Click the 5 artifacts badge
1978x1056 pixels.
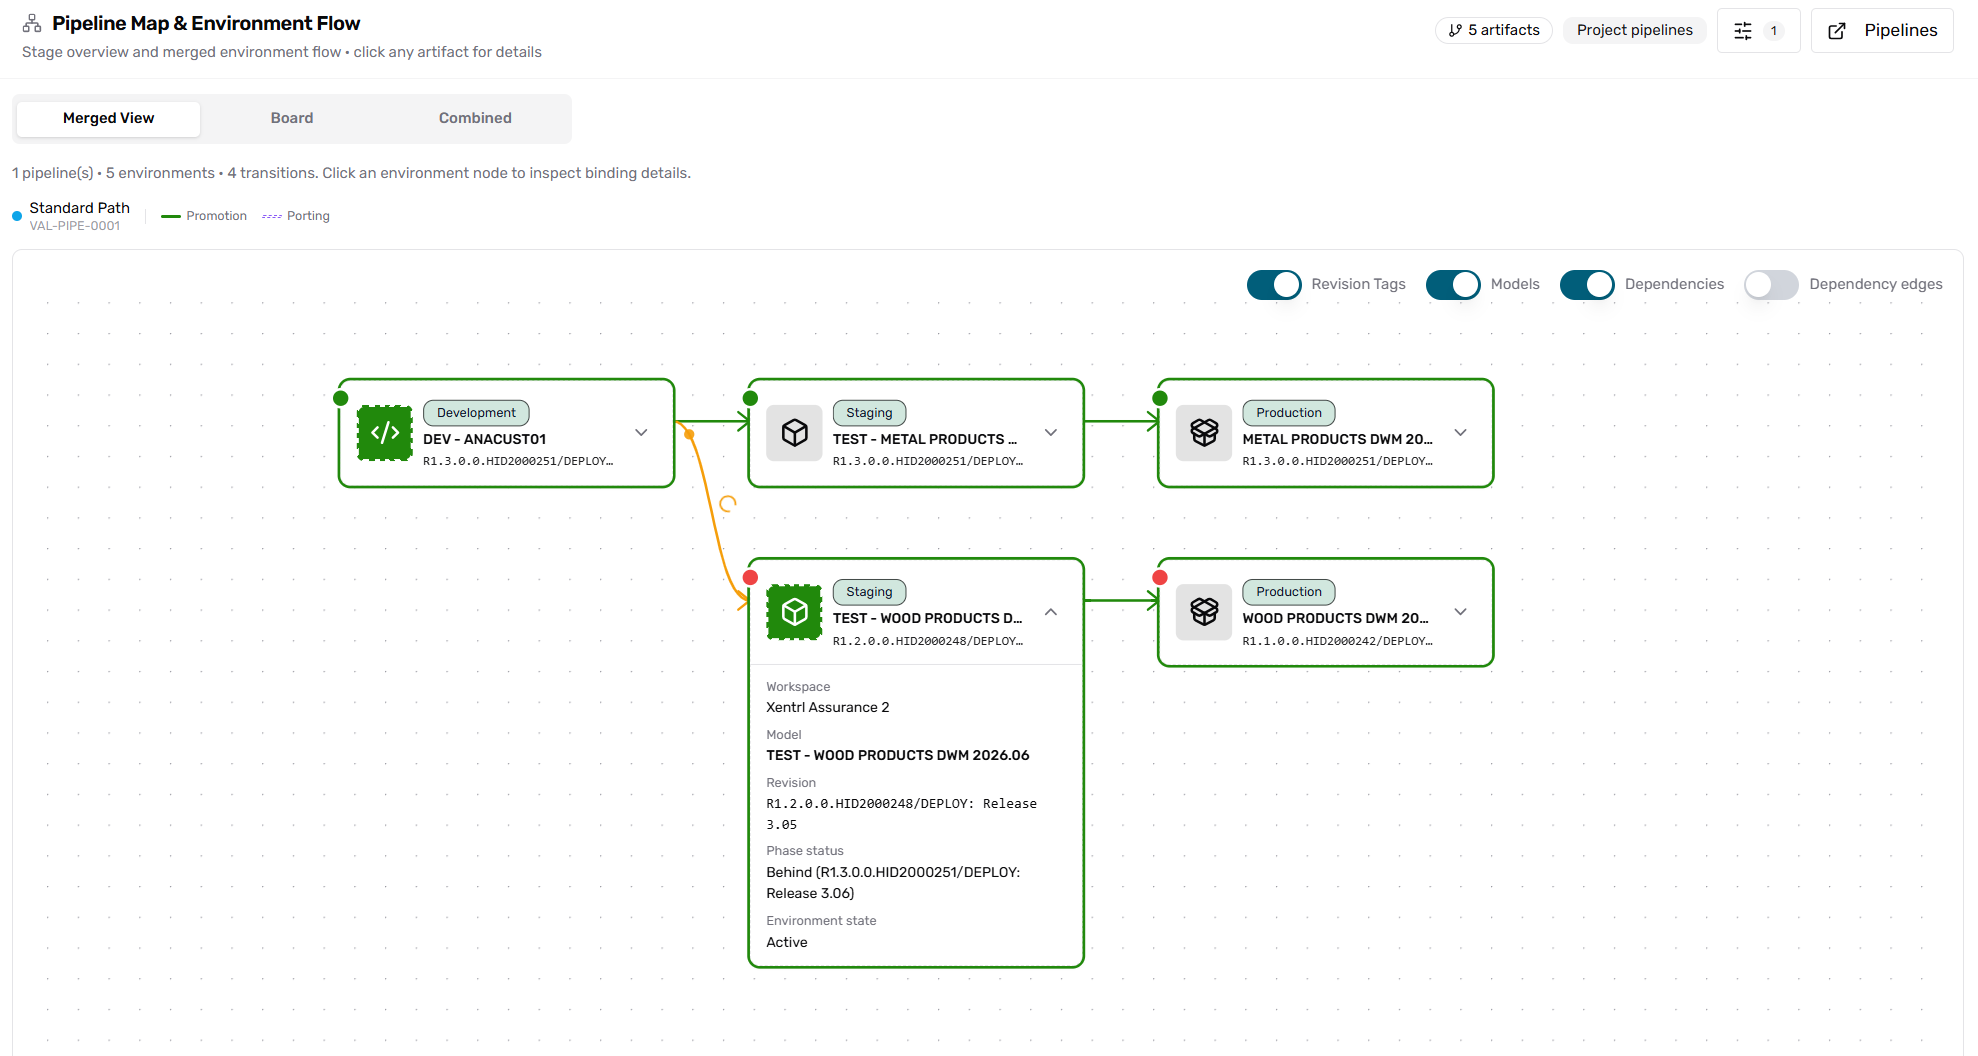pyautogui.click(x=1494, y=31)
